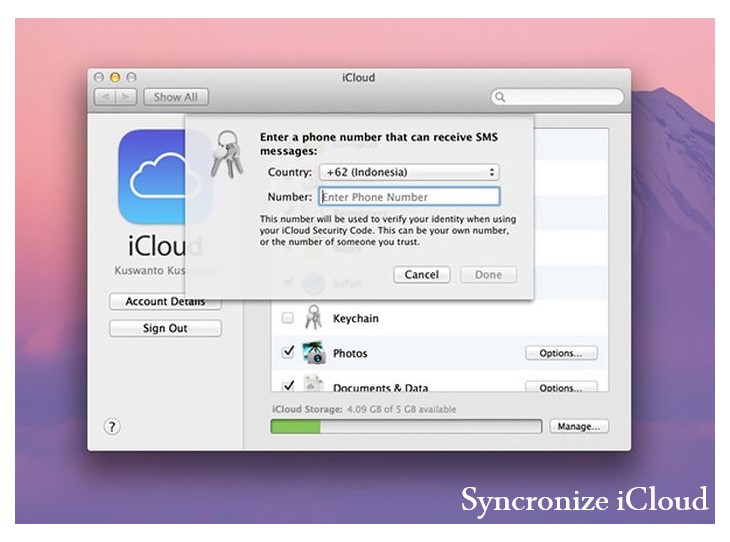Image resolution: width=730 pixels, height=542 pixels.
Task: Click the yellow minimize window button
Action: [115, 77]
